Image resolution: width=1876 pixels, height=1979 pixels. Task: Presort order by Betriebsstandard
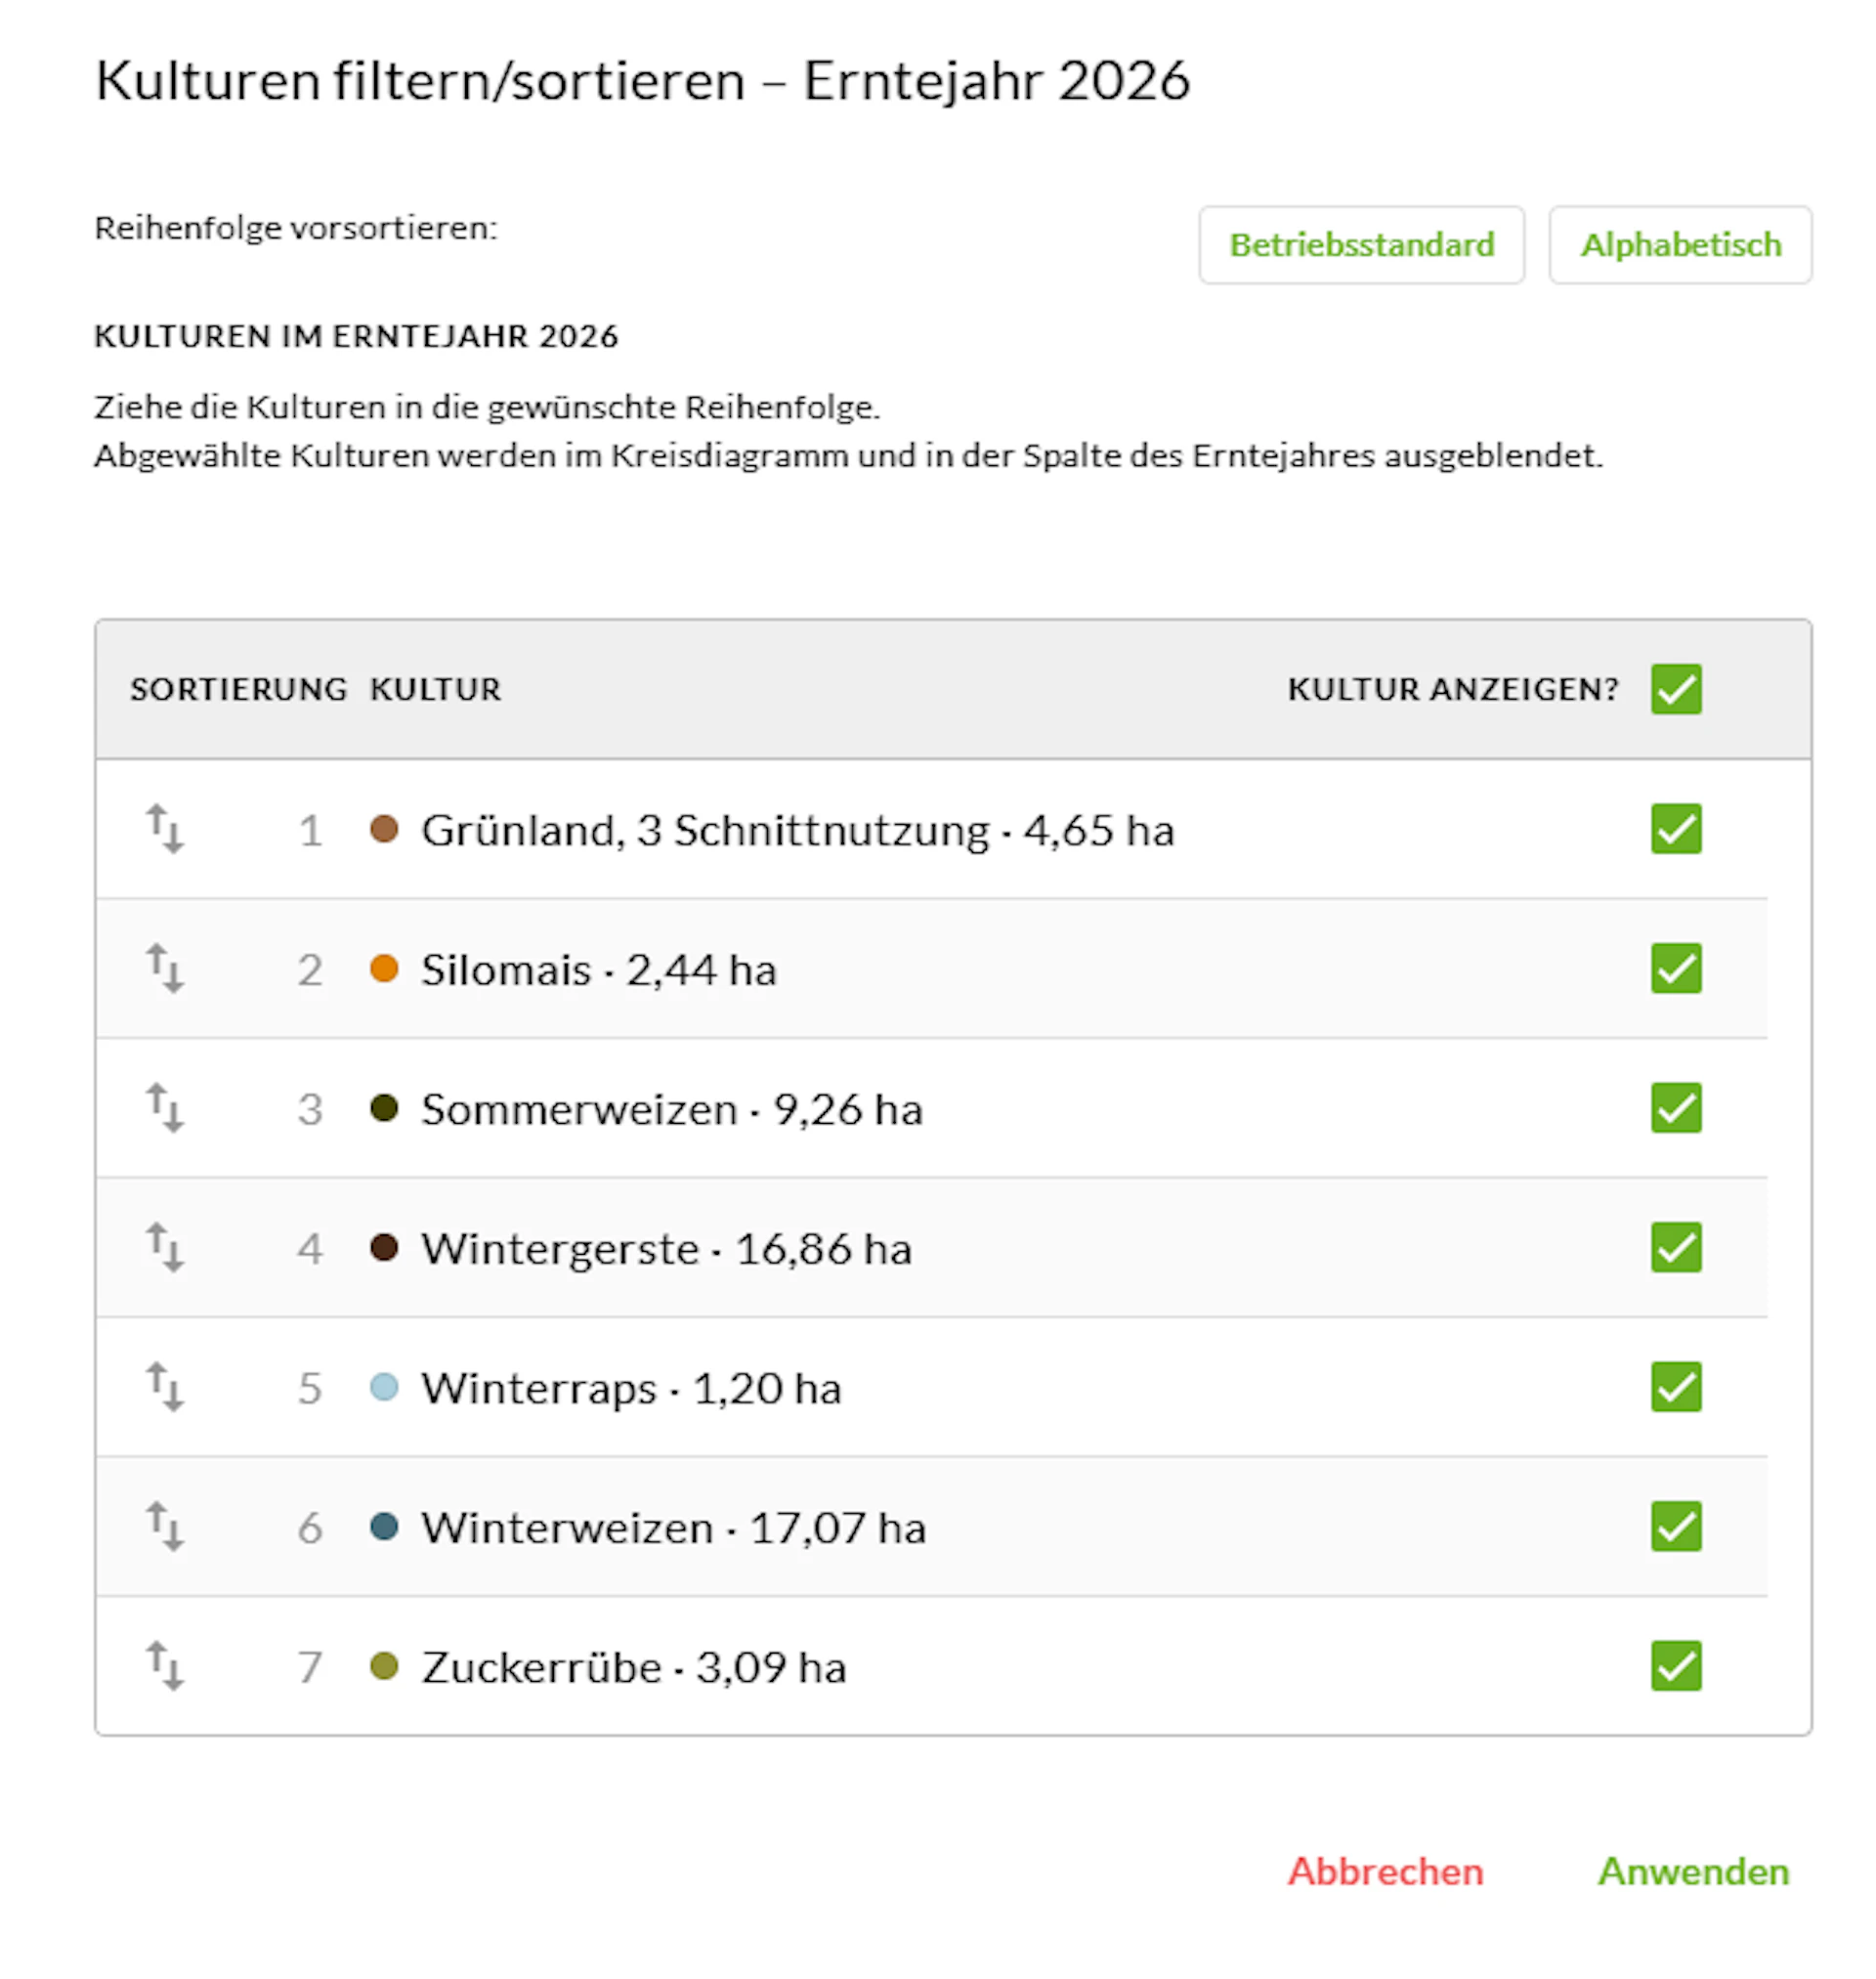[x=1361, y=245]
